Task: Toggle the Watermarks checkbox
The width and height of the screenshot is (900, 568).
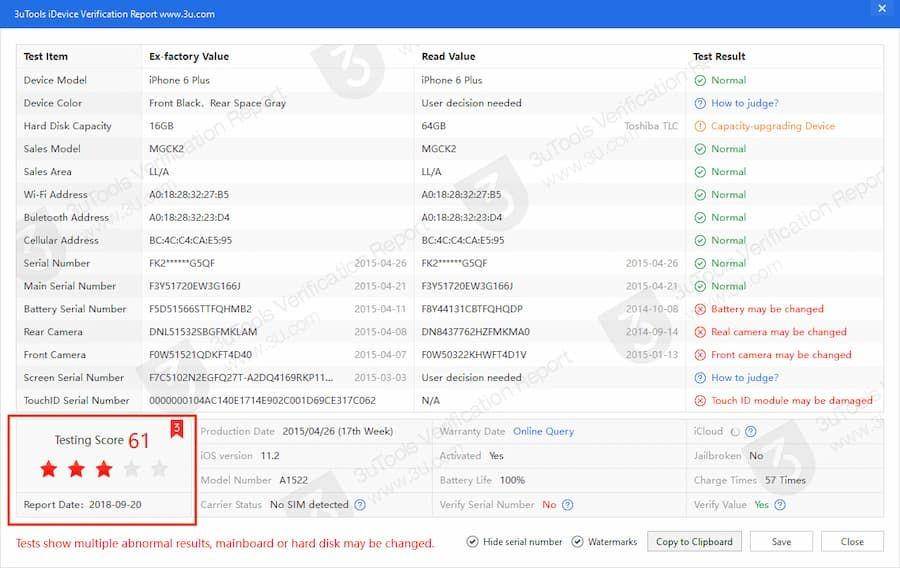Action: click(577, 542)
